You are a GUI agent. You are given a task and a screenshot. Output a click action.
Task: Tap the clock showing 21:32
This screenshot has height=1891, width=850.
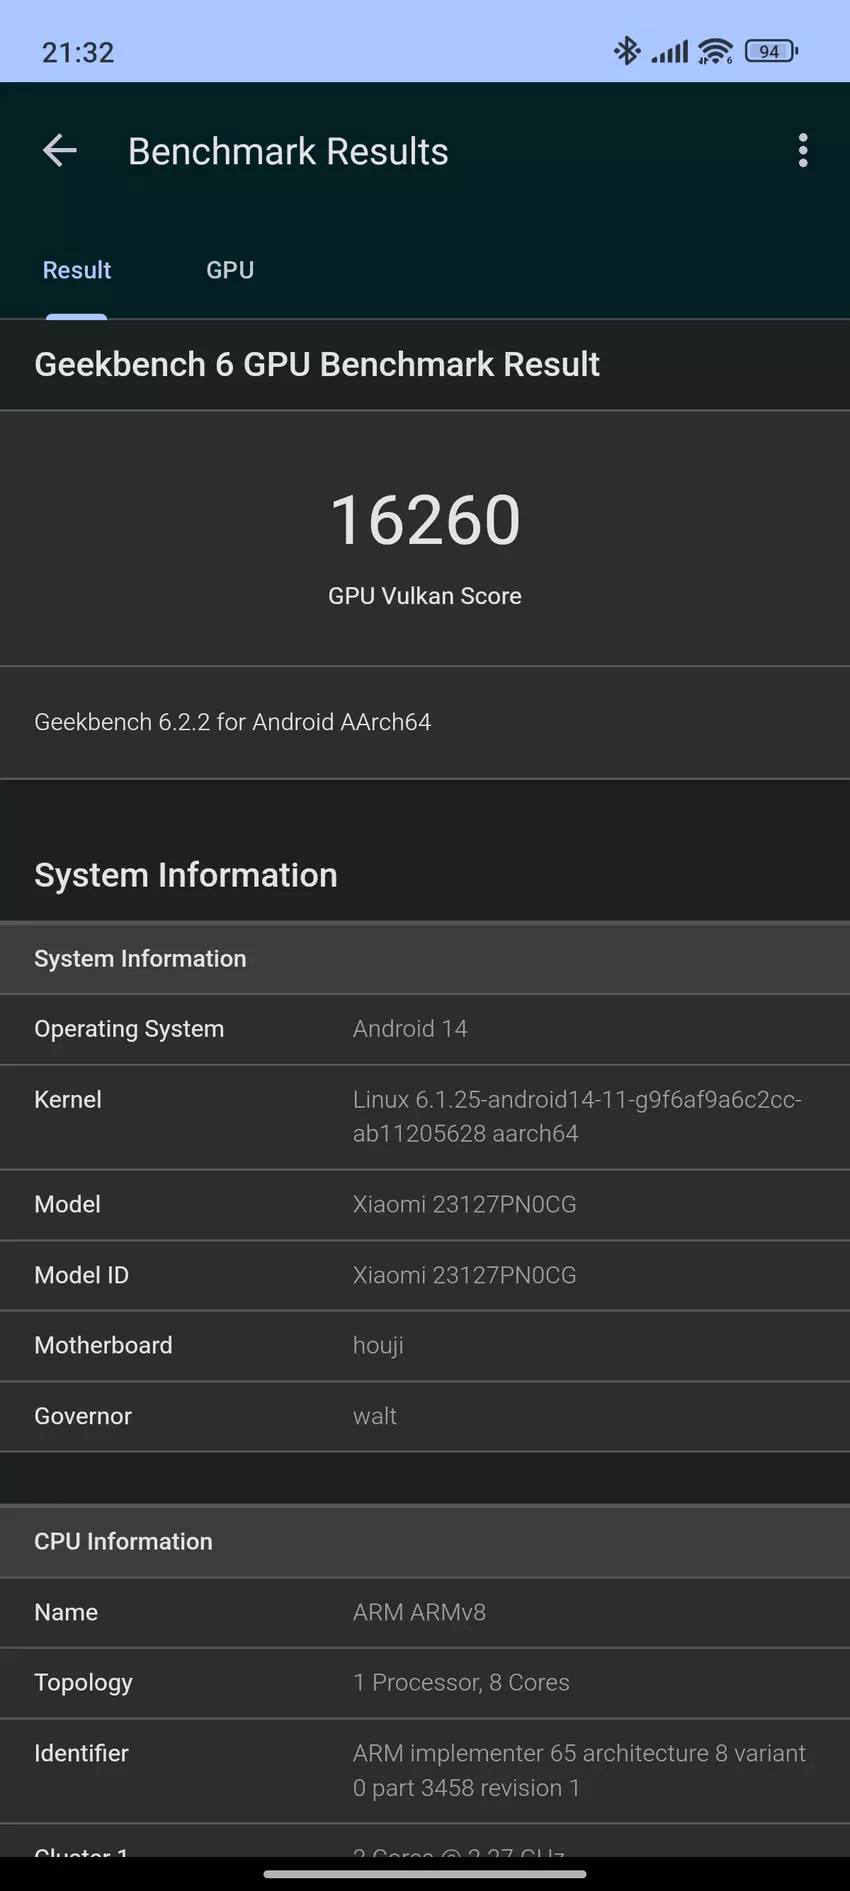pyautogui.click(x=78, y=52)
